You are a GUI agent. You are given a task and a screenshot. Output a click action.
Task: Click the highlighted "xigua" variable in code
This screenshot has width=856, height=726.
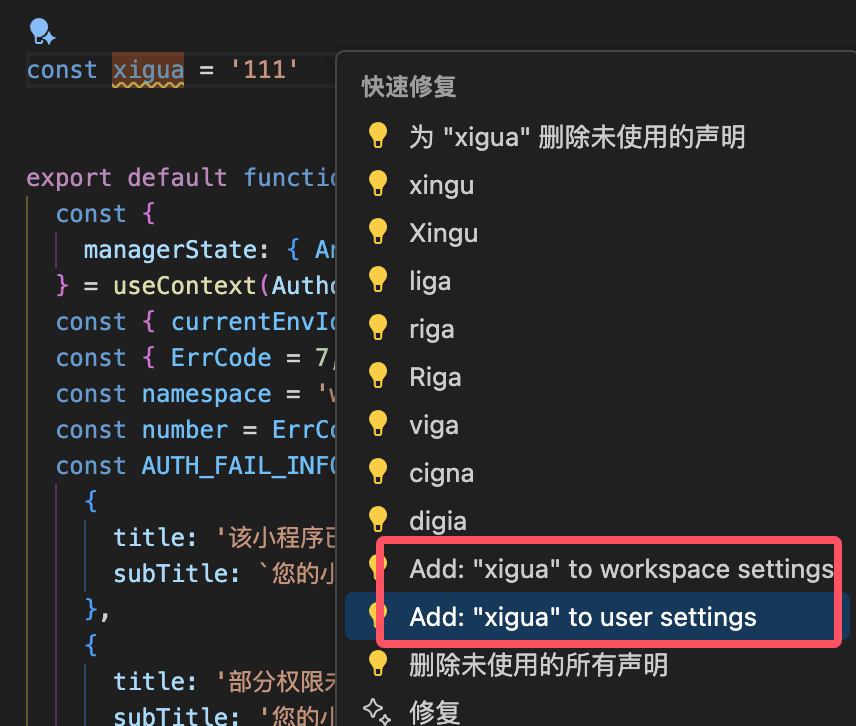point(147,69)
